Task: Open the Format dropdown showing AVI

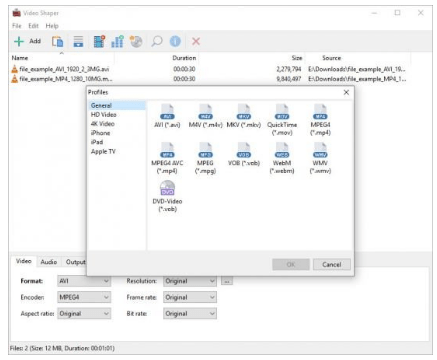Action: pos(84,281)
